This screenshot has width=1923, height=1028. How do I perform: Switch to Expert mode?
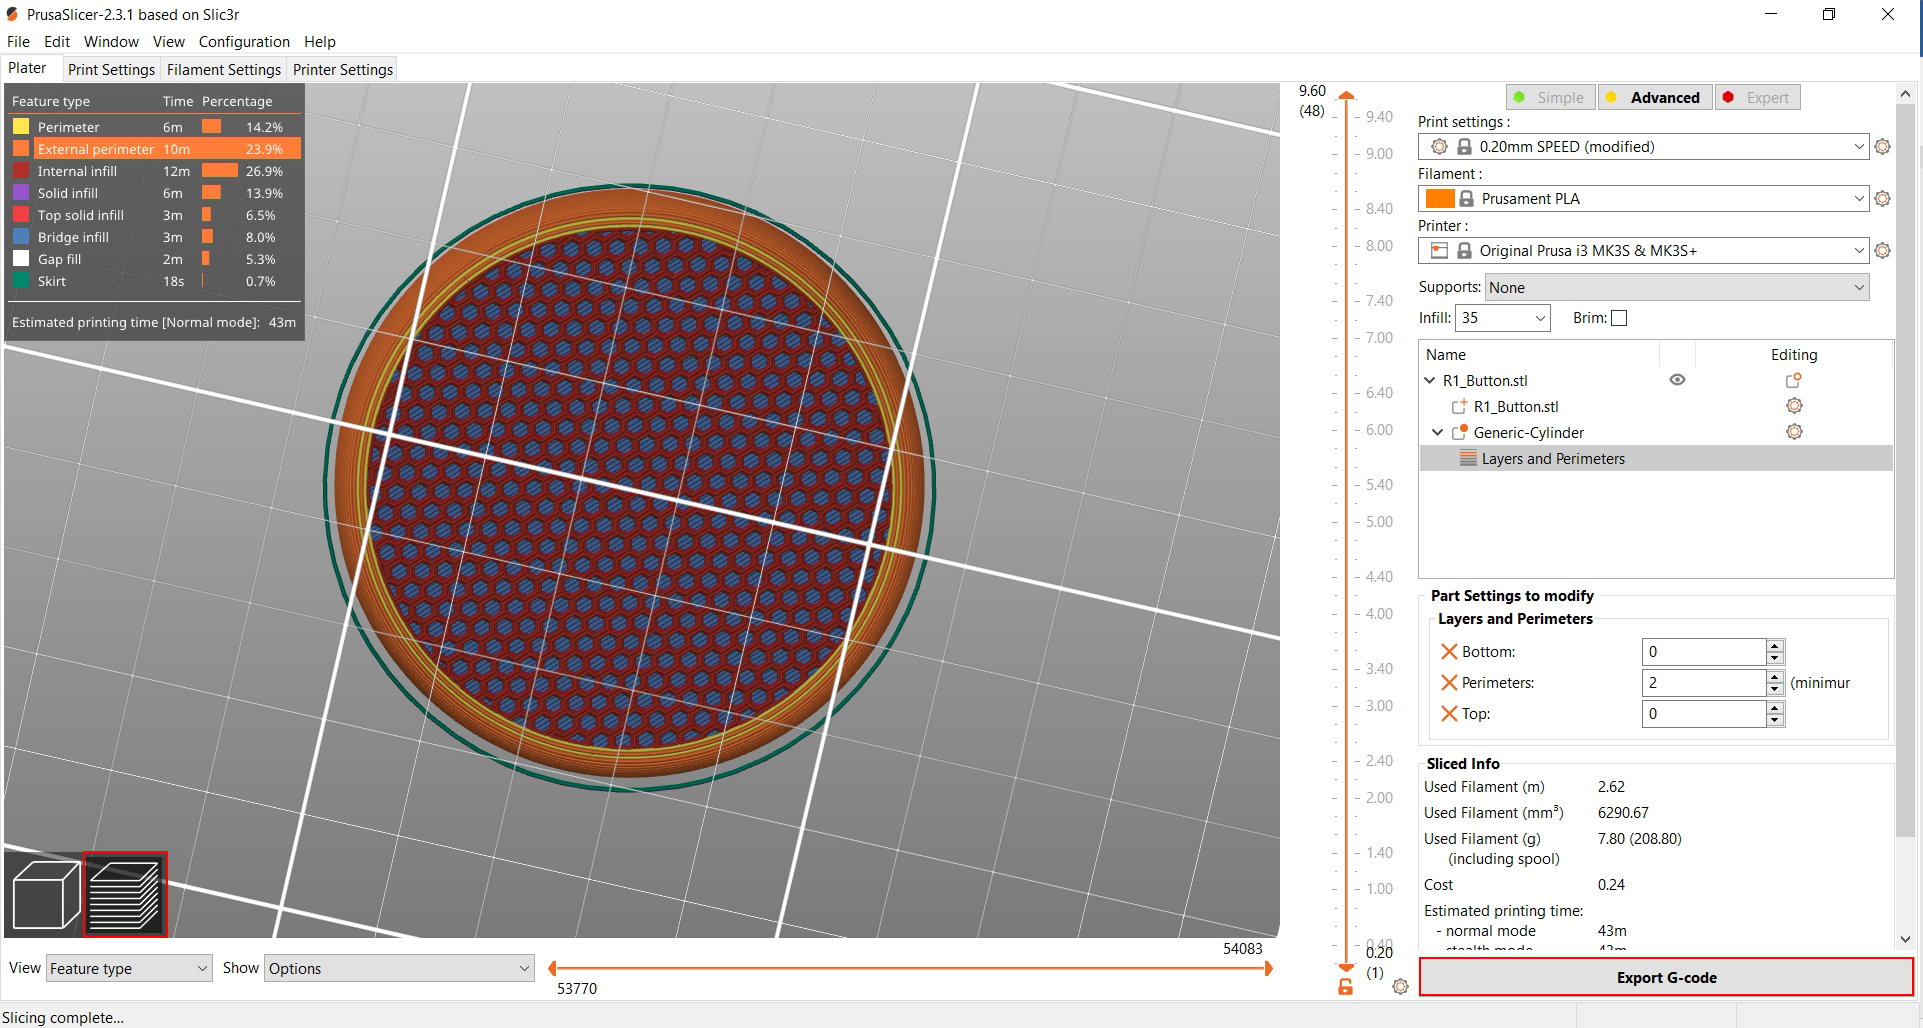(x=1758, y=98)
